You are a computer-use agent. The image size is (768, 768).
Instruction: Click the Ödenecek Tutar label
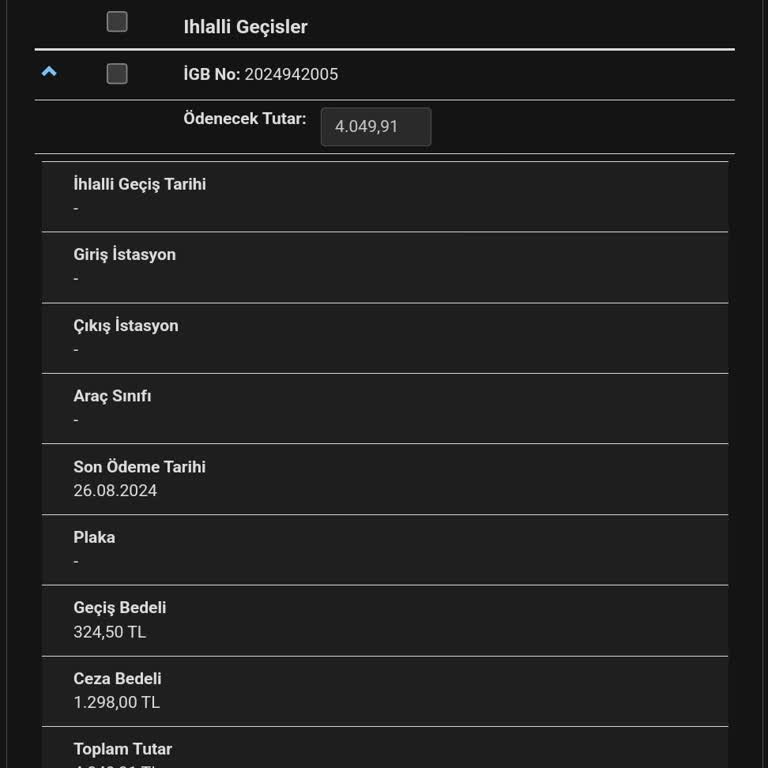pos(244,118)
